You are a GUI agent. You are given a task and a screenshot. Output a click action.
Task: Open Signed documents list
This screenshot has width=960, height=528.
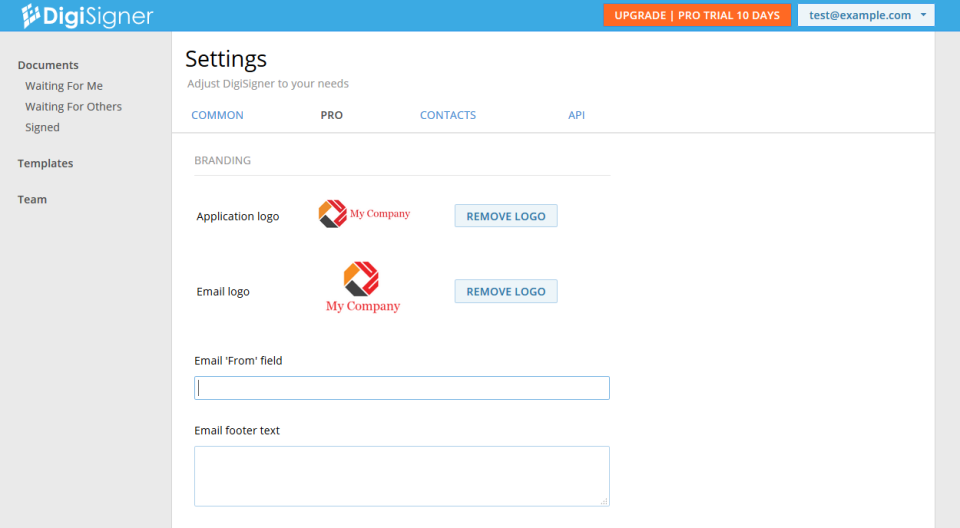tap(42, 127)
